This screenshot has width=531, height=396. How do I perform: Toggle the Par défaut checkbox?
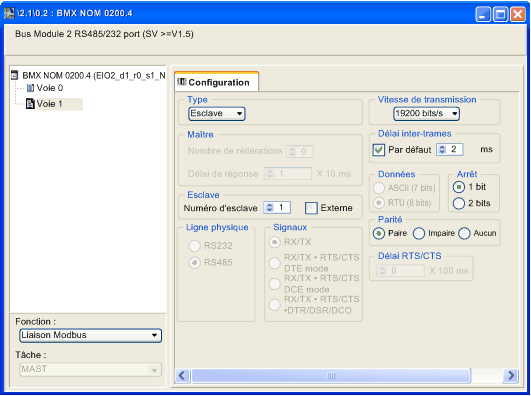378,150
